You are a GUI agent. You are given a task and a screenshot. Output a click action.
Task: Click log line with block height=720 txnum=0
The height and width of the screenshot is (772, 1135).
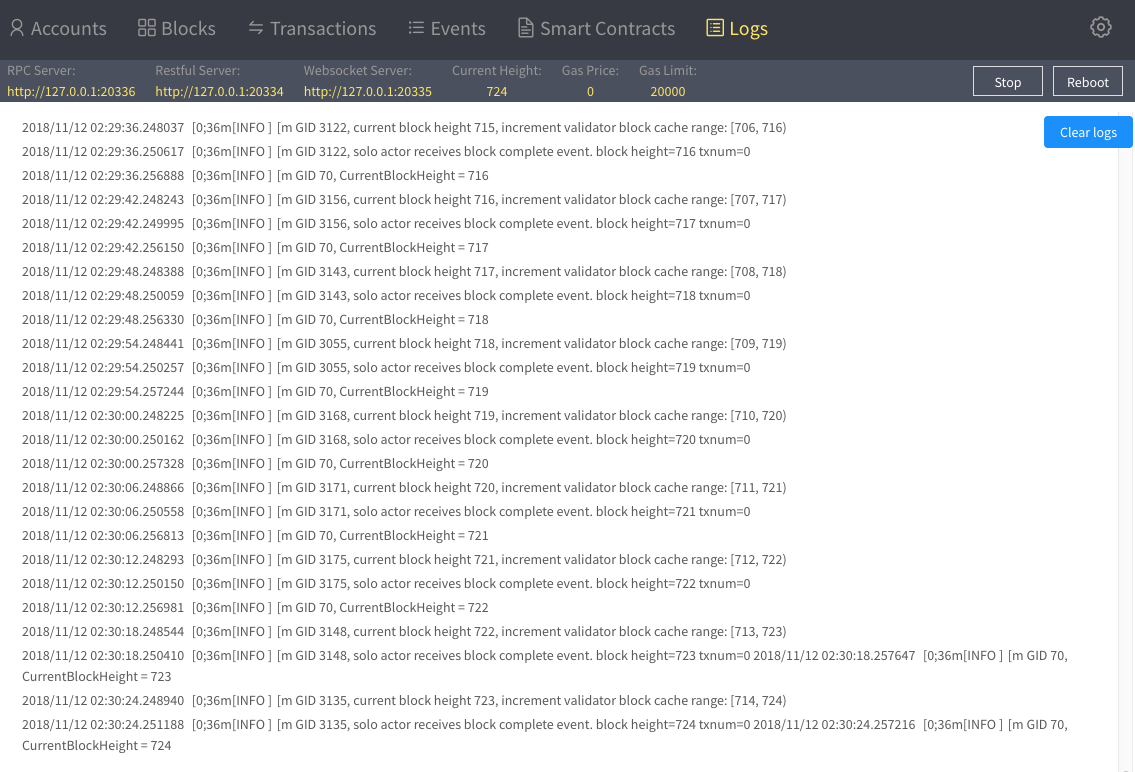click(x=386, y=439)
